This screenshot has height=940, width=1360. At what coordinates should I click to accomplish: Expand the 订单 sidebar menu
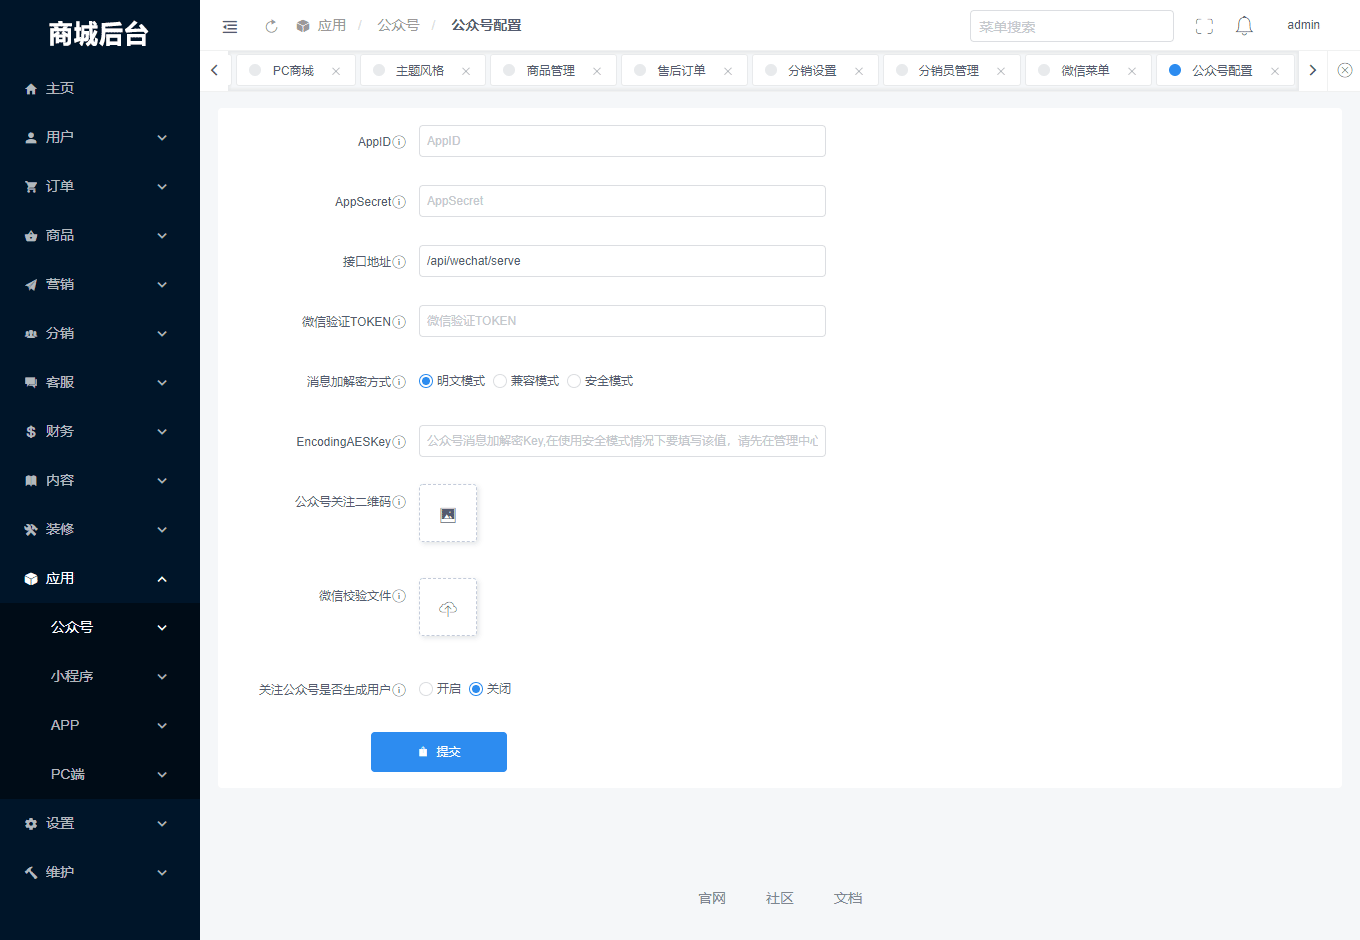[x=100, y=186]
